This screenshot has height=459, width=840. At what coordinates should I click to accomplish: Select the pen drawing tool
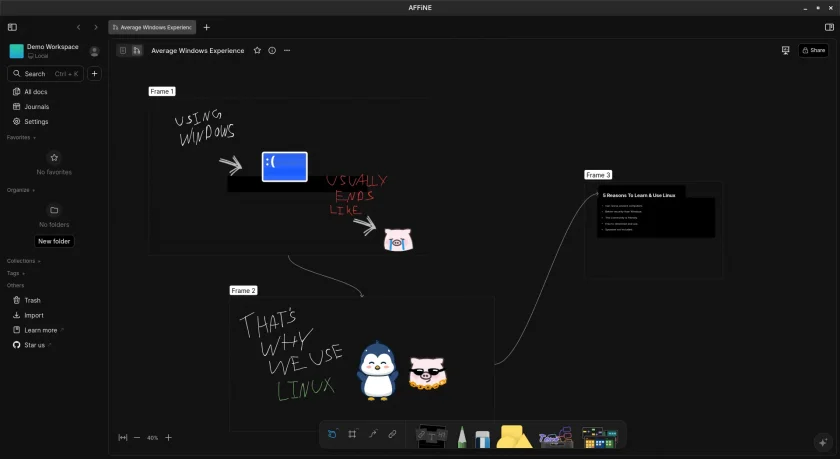coord(462,437)
